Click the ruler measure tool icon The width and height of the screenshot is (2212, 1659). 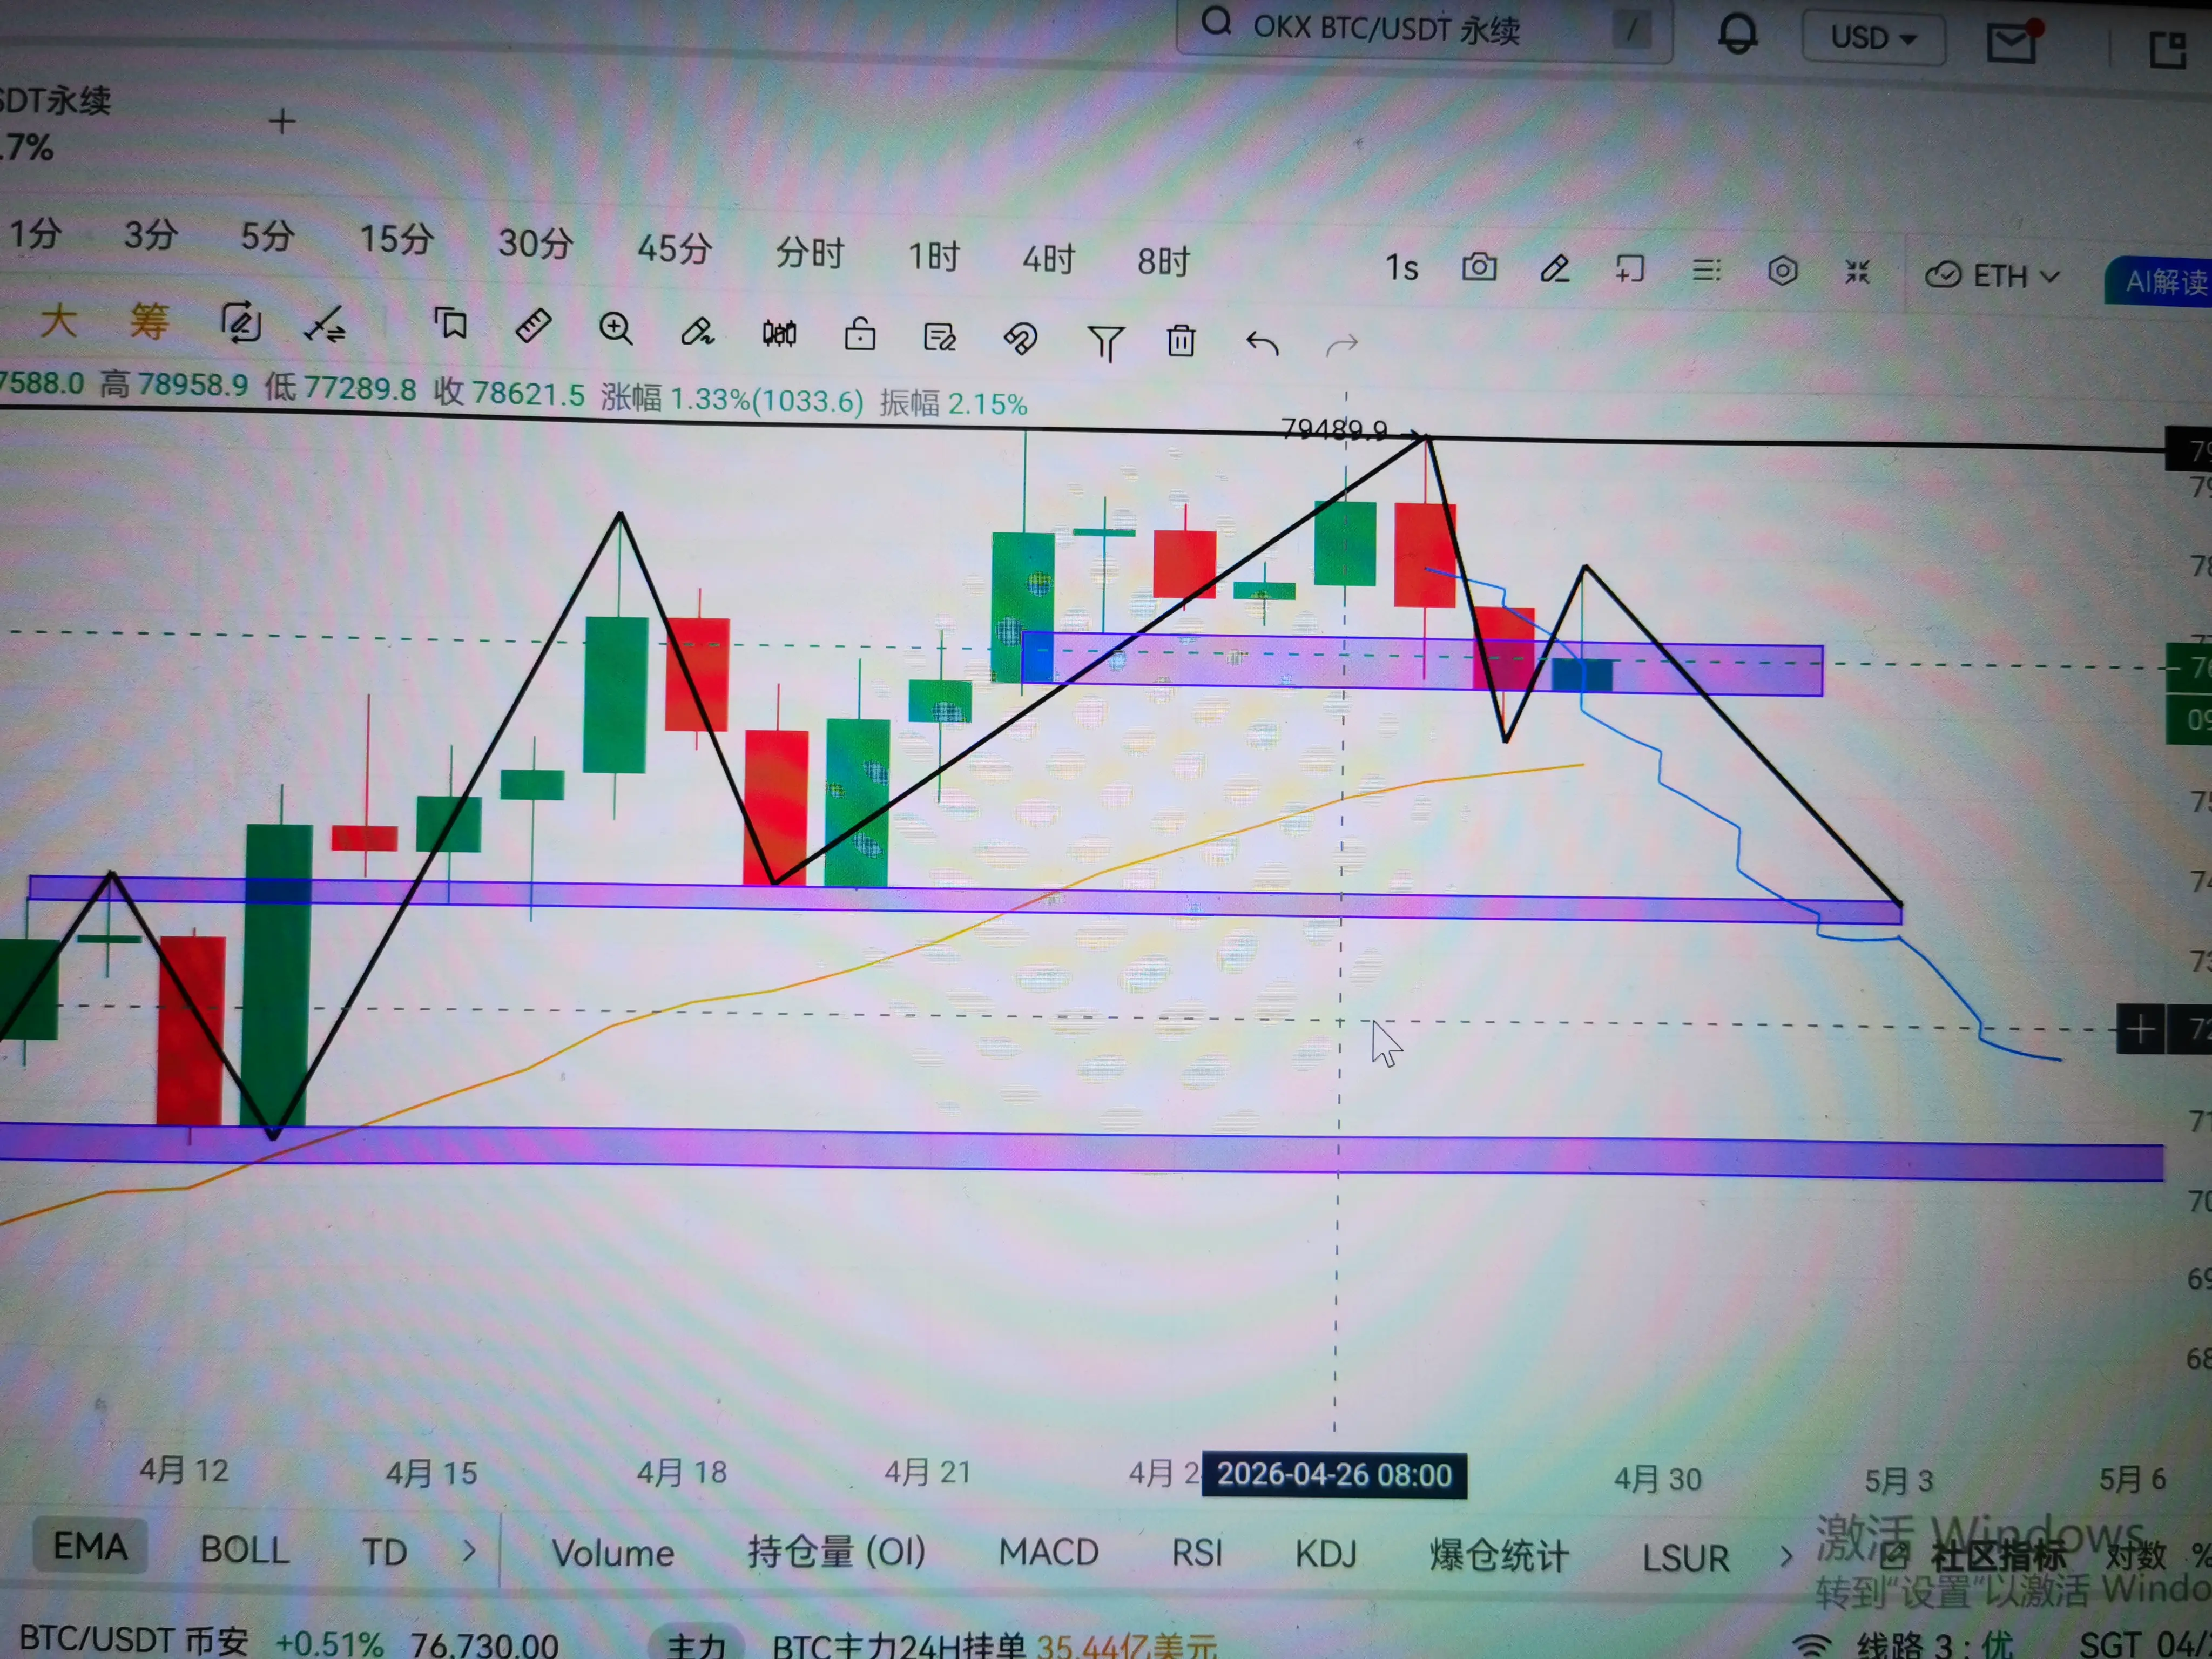(x=533, y=326)
